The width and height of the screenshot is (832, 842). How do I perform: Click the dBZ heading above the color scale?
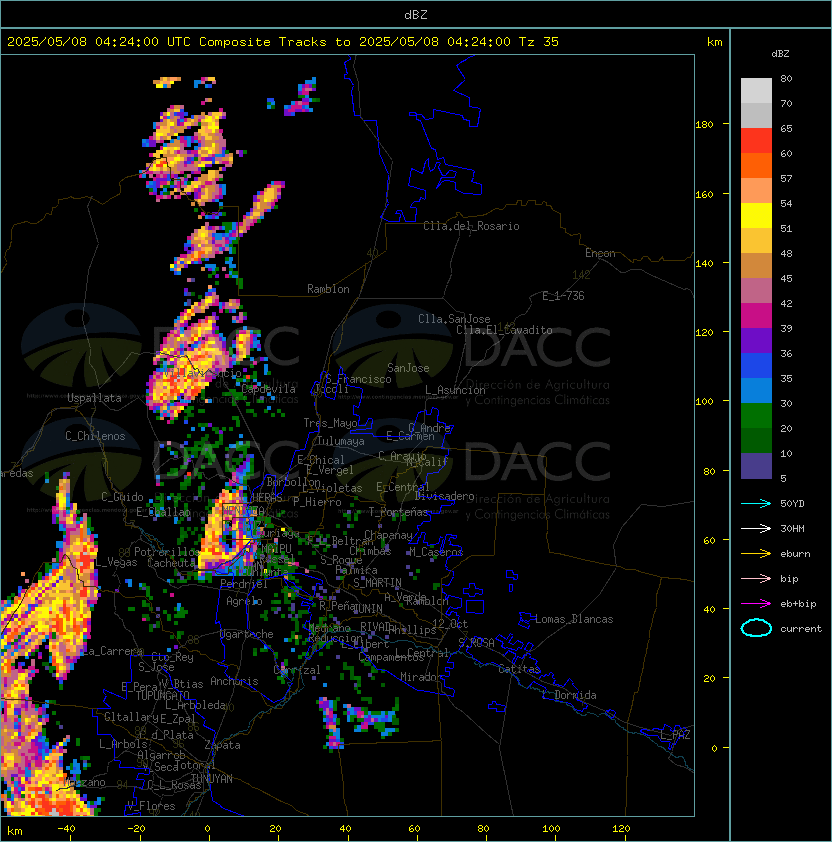(780, 54)
